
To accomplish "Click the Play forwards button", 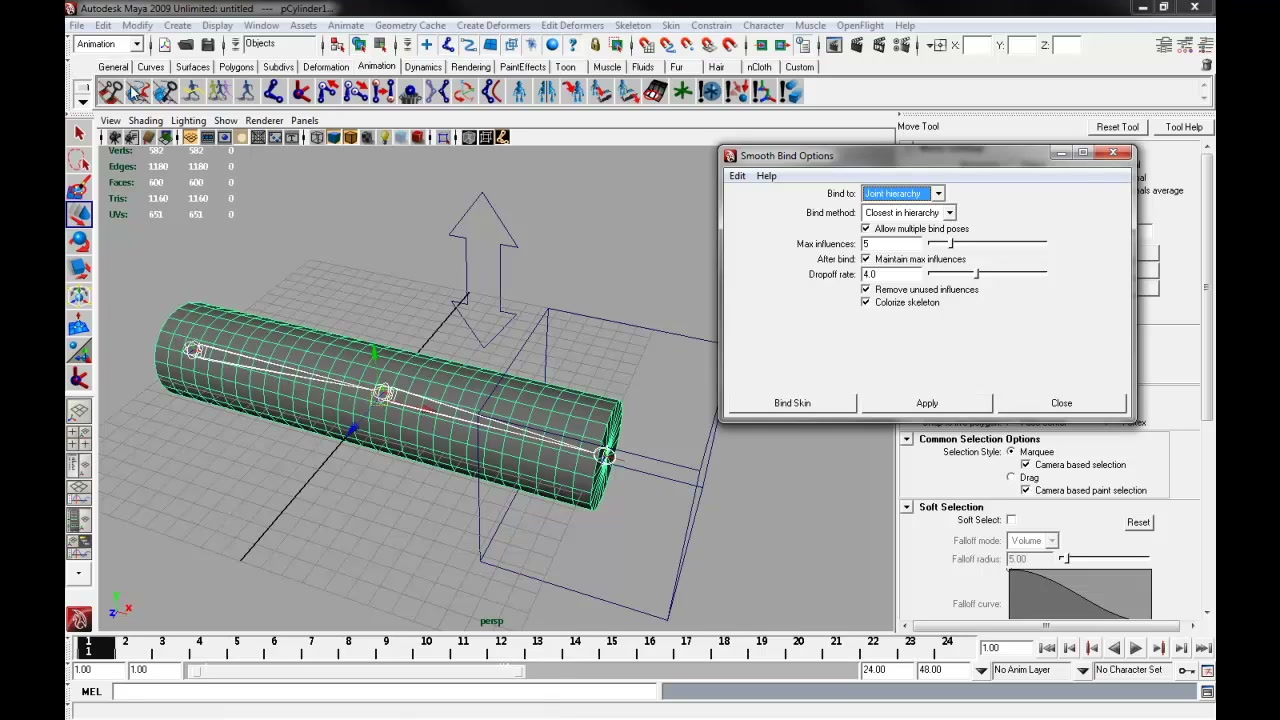I will [x=1136, y=648].
